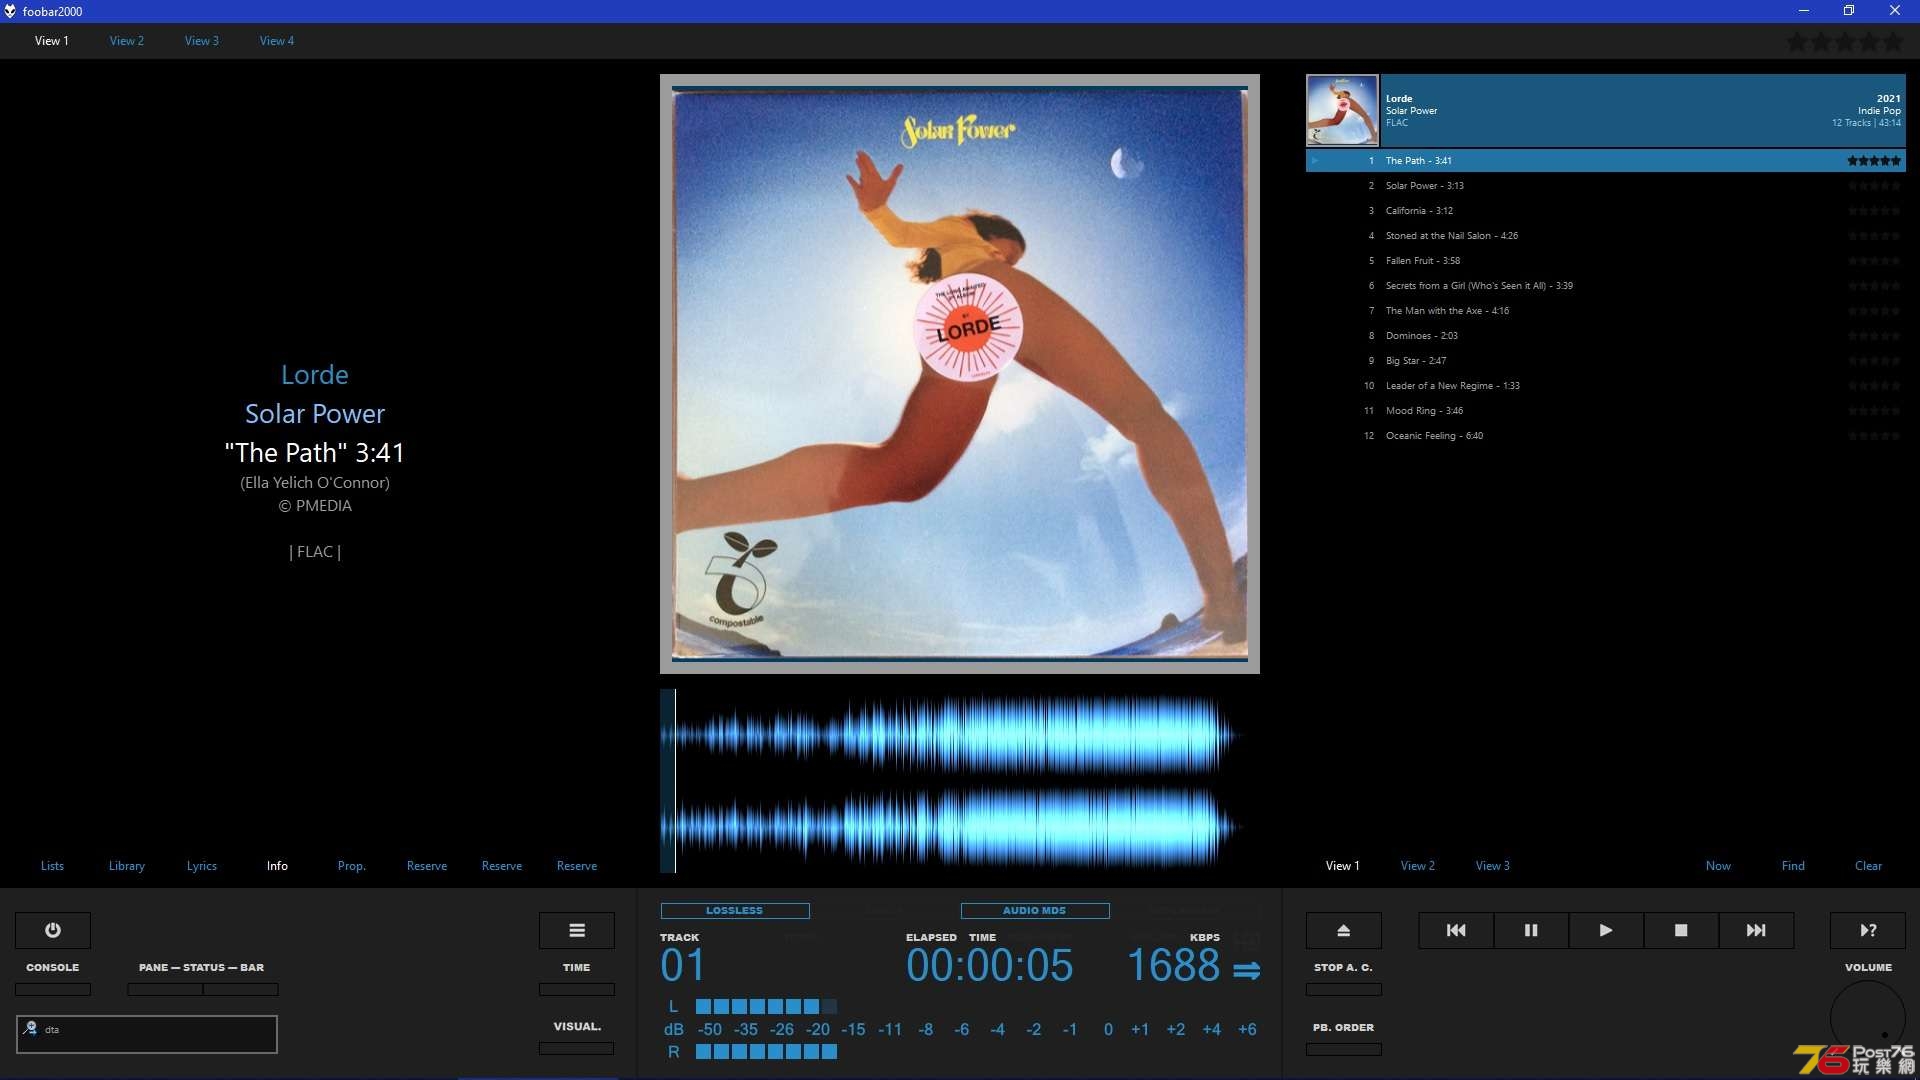Select track Oceanic Feeling - 6:40

click(x=1606, y=436)
